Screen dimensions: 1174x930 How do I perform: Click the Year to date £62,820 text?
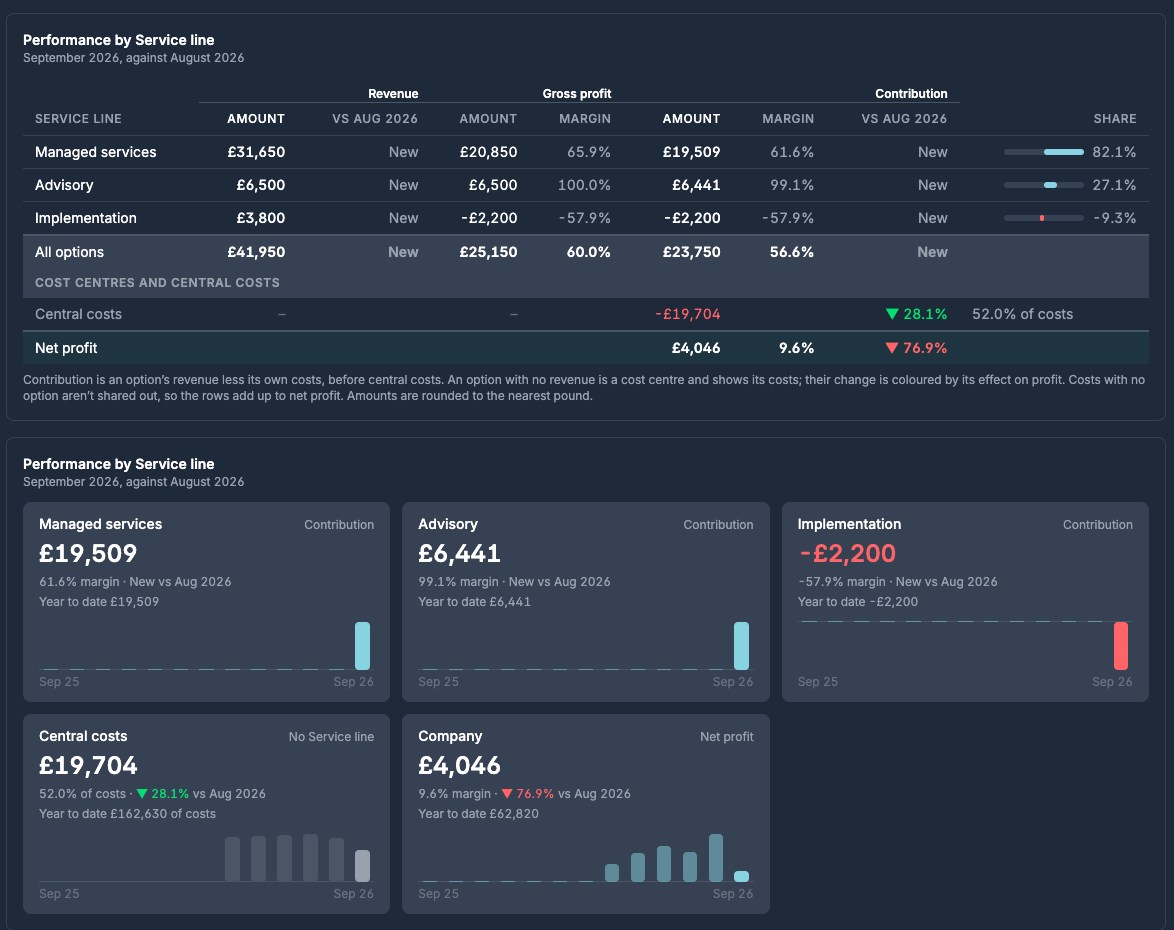click(478, 814)
